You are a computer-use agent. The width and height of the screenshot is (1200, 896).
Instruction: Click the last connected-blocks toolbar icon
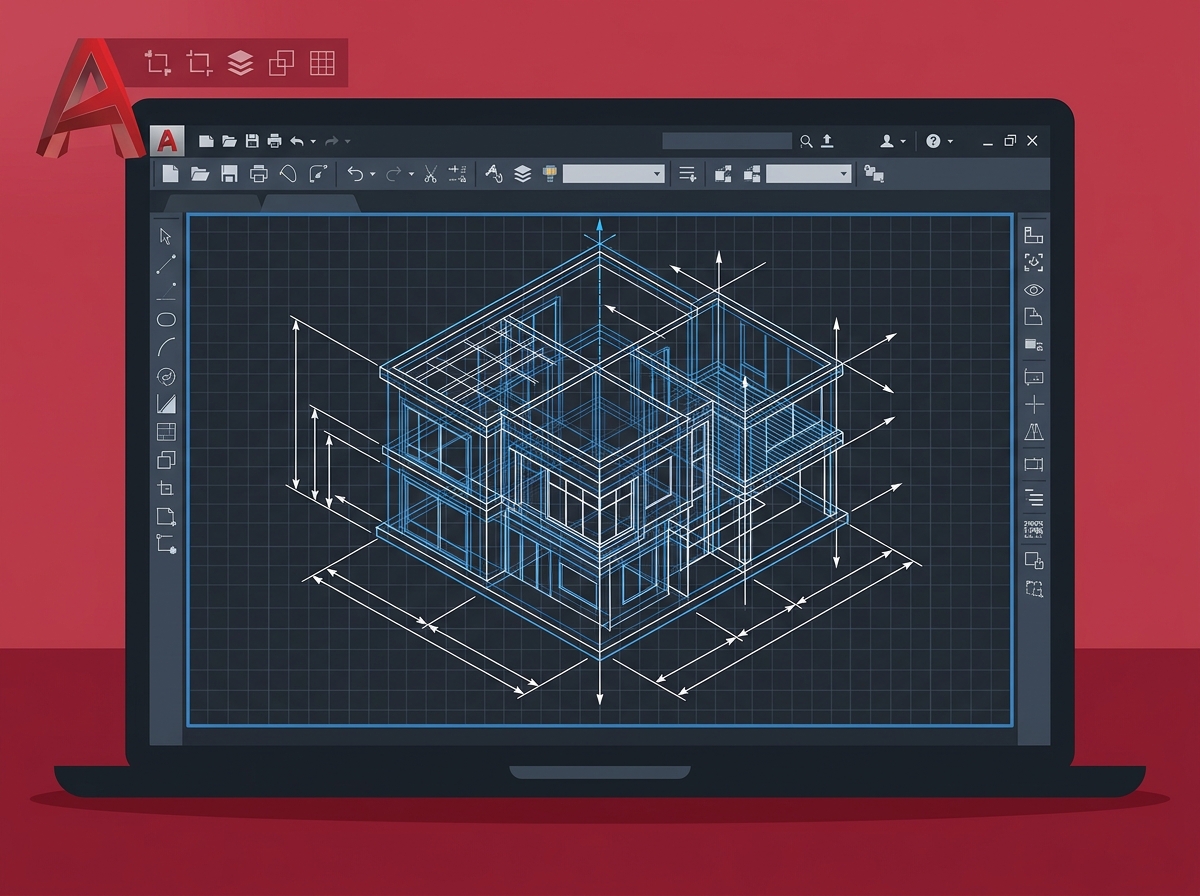[874, 174]
